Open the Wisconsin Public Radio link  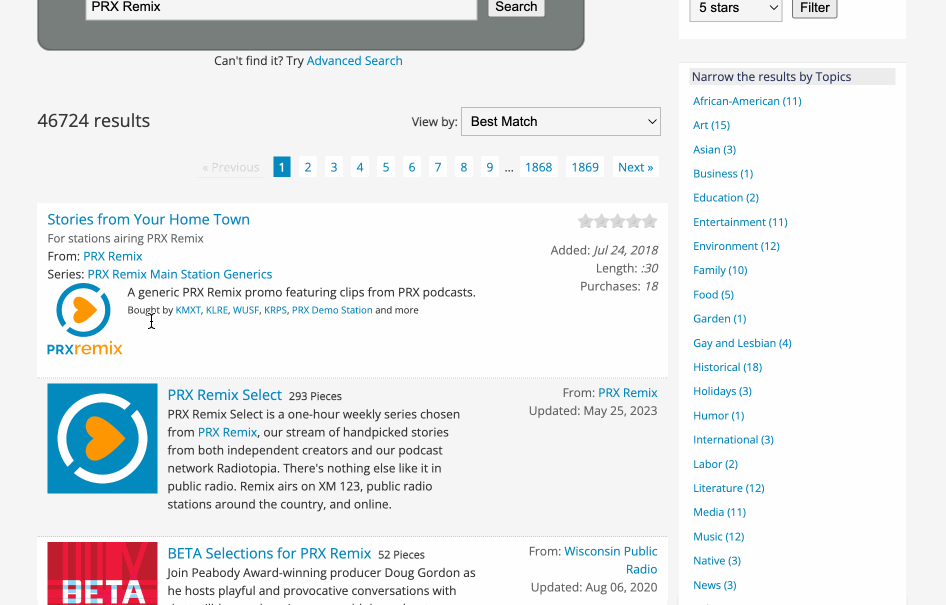[611, 560]
